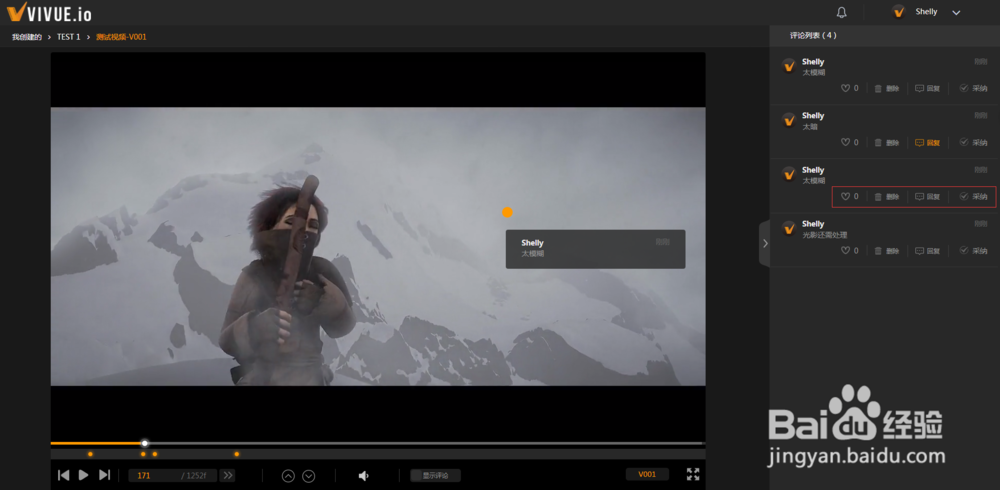Click the Shelly 太模糊 popup over the video
Screen dimensions: 1000x490
click(596, 249)
